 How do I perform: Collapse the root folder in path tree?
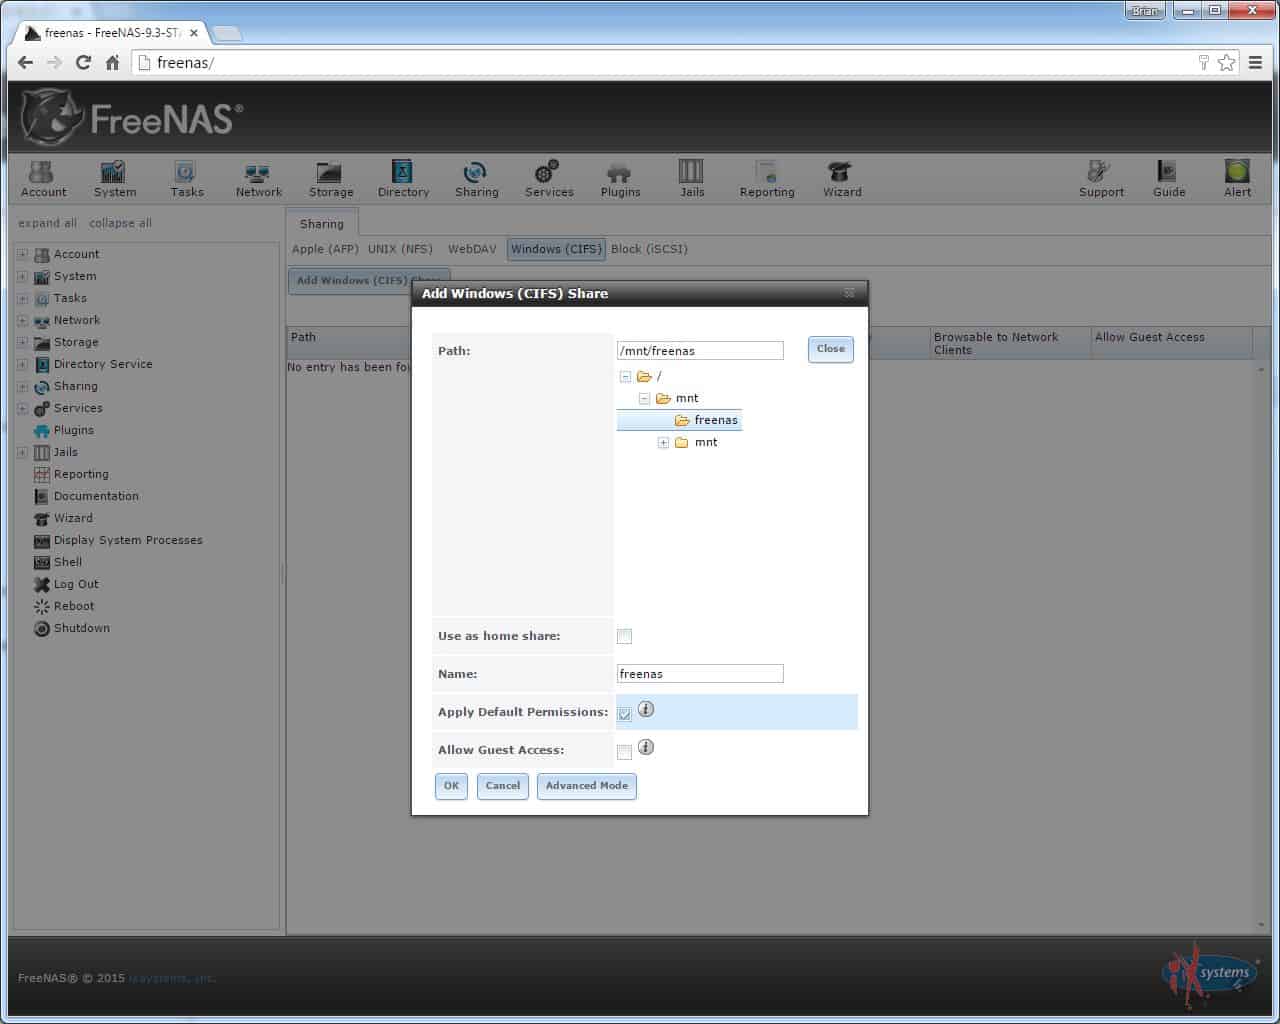[x=625, y=377]
